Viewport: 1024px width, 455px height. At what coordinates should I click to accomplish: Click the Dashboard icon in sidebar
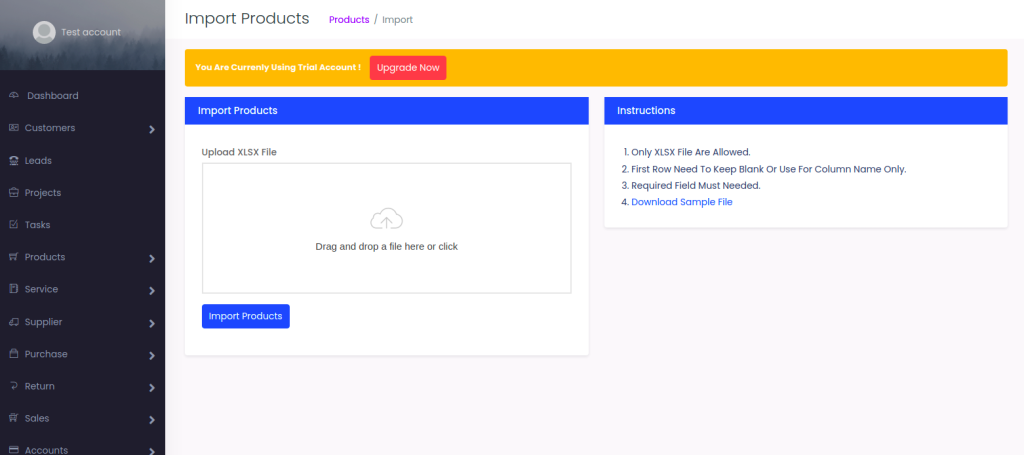pyautogui.click(x=14, y=96)
